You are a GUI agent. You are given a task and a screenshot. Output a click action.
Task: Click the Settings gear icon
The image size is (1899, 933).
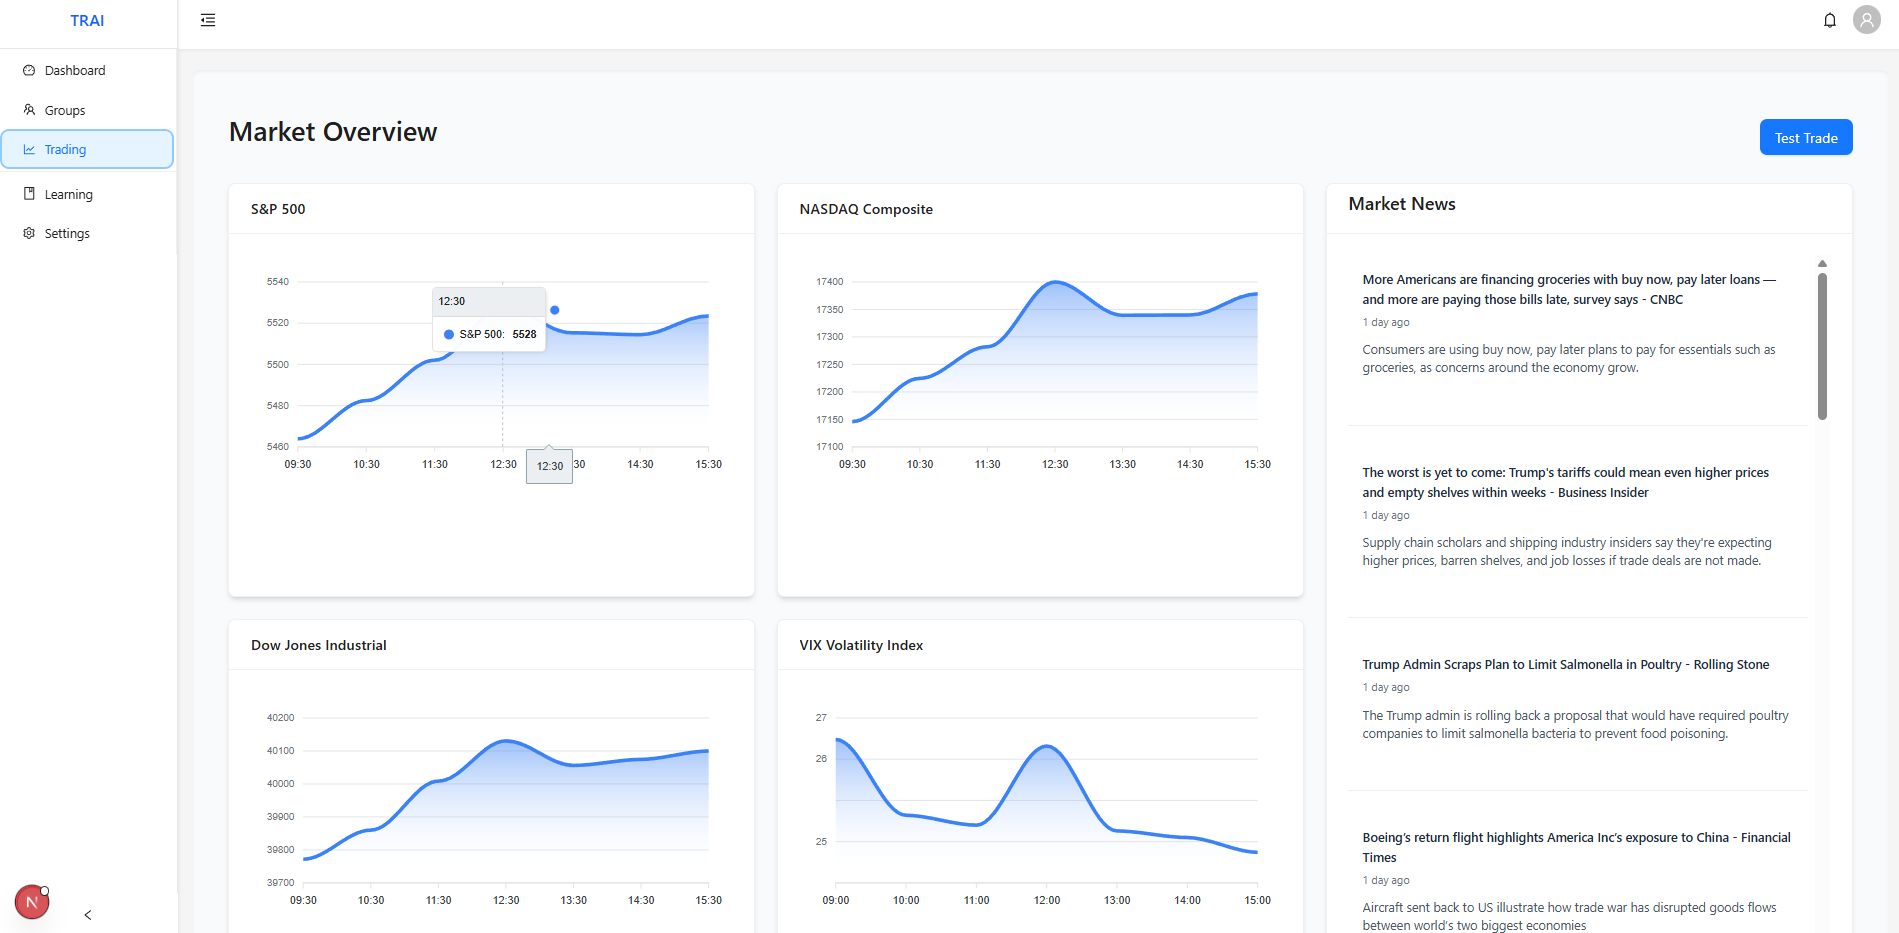(29, 233)
